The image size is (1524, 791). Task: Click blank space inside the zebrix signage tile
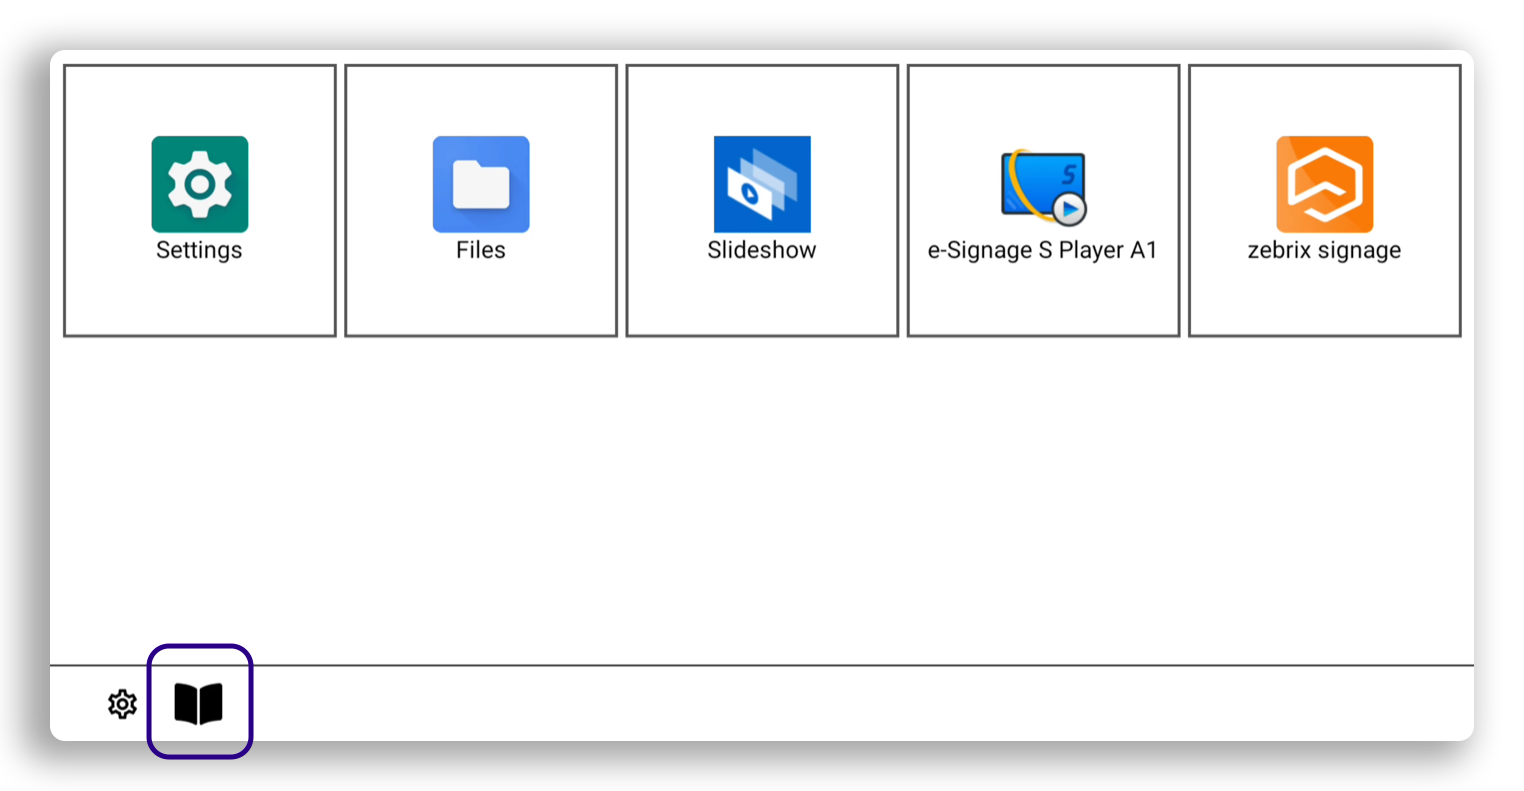coord(1324,300)
